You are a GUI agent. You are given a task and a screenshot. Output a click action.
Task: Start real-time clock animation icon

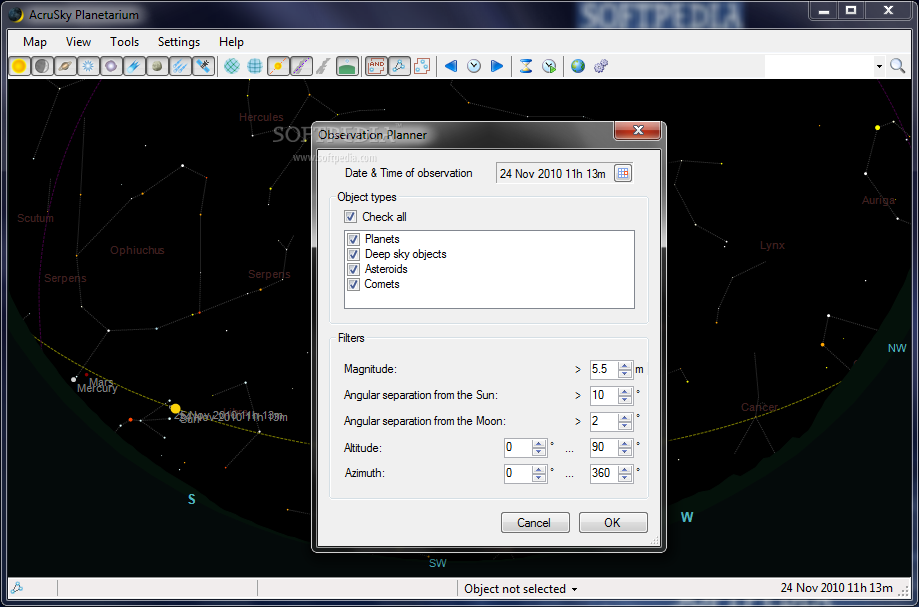[x=549, y=66]
